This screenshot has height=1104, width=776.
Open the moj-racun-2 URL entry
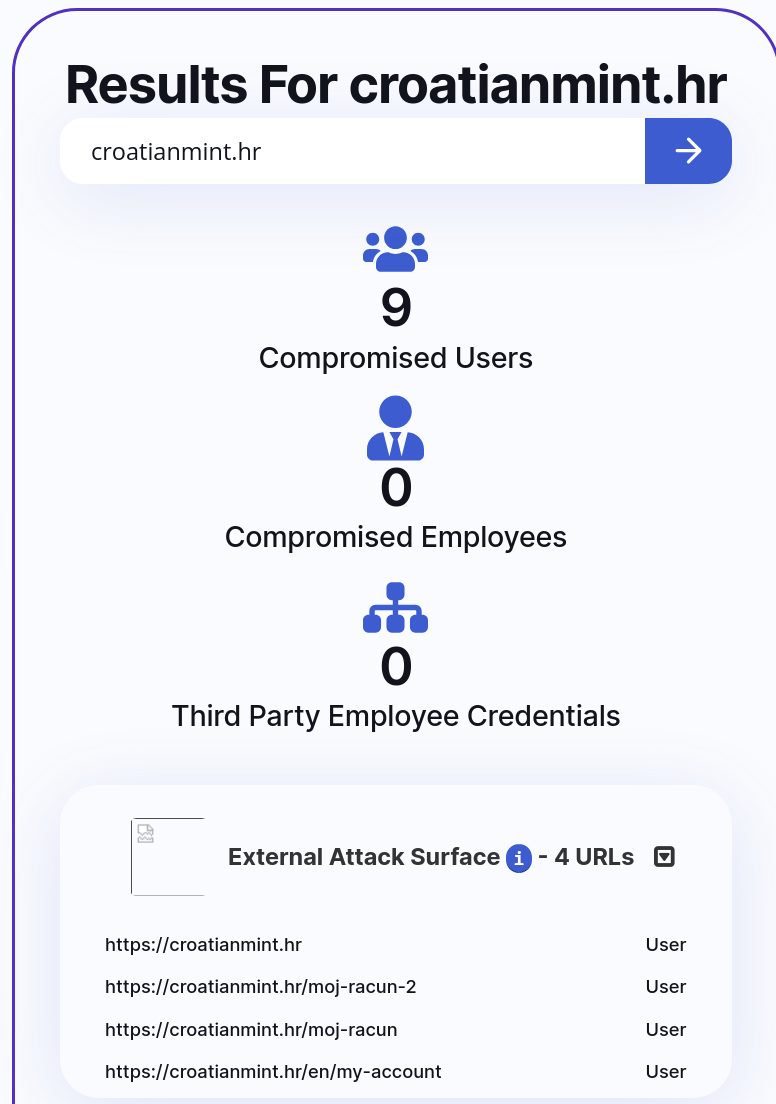click(x=261, y=987)
